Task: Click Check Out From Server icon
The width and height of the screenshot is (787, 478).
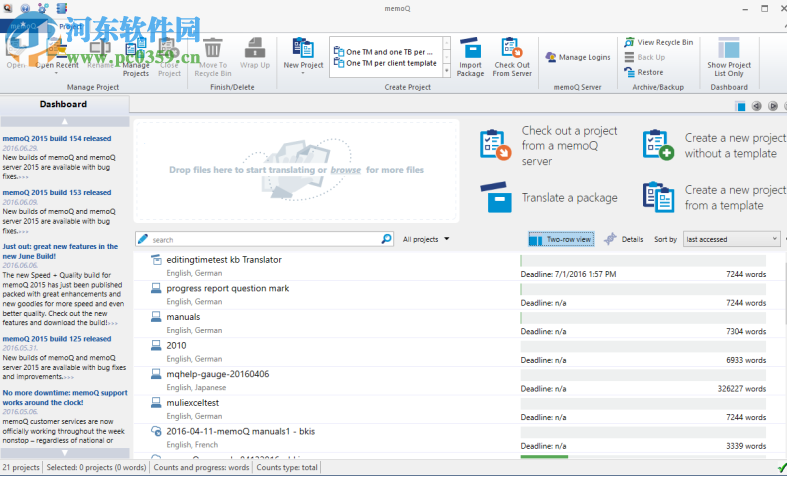Action: point(511,48)
